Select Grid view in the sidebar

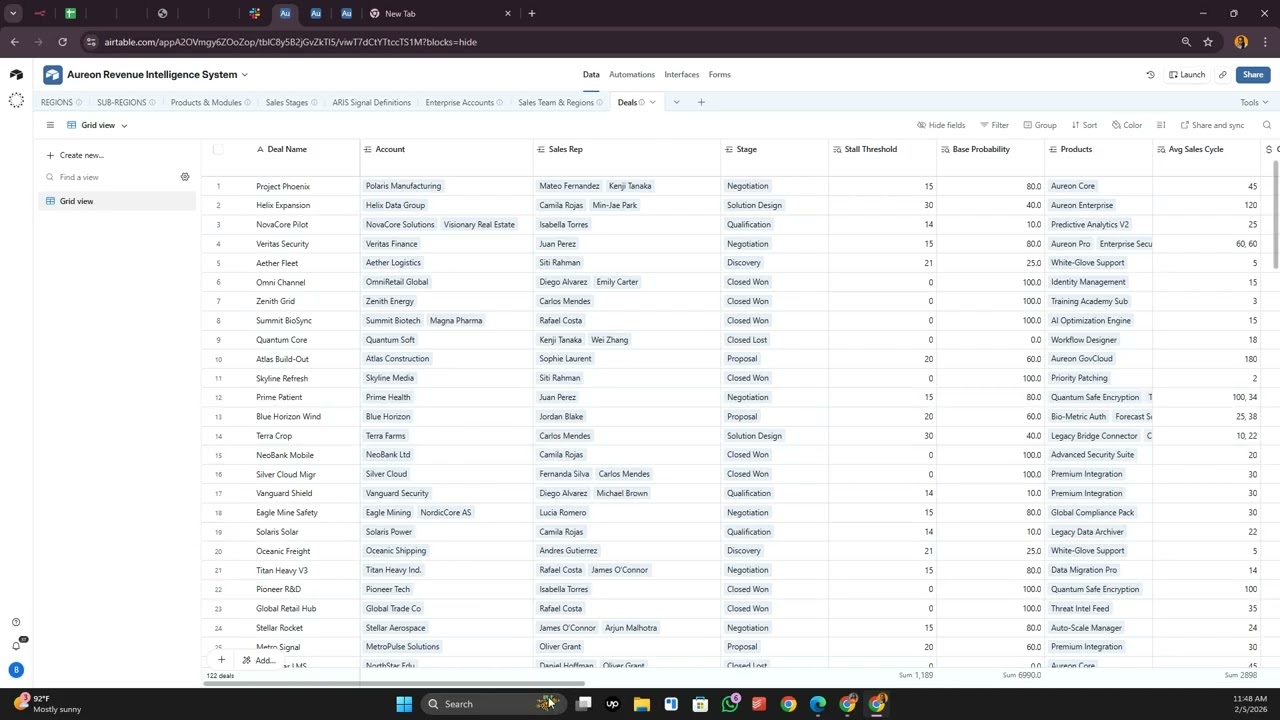(116, 201)
